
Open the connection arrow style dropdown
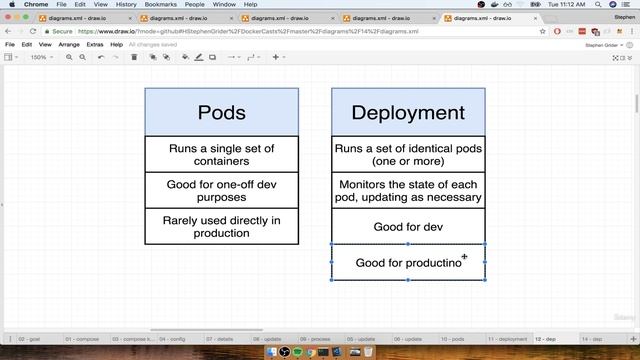click(234, 58)
